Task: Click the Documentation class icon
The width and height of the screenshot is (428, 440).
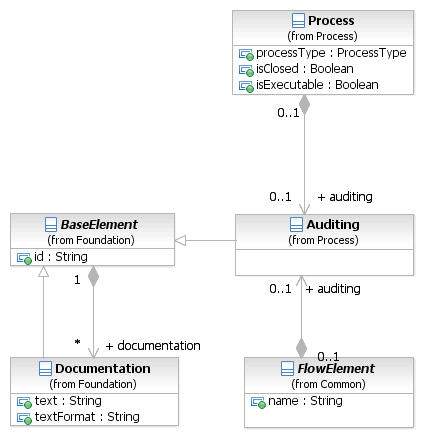Action: click(45, 369)
